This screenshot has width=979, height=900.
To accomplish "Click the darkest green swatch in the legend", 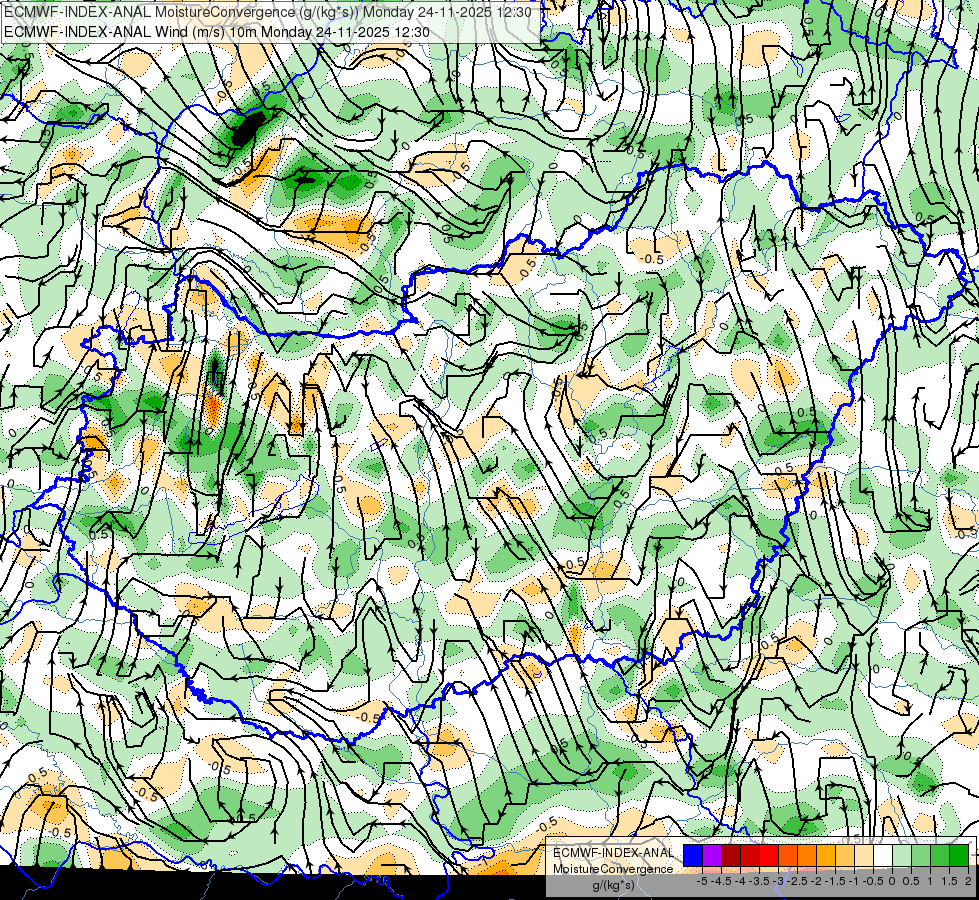I will 959,856.
